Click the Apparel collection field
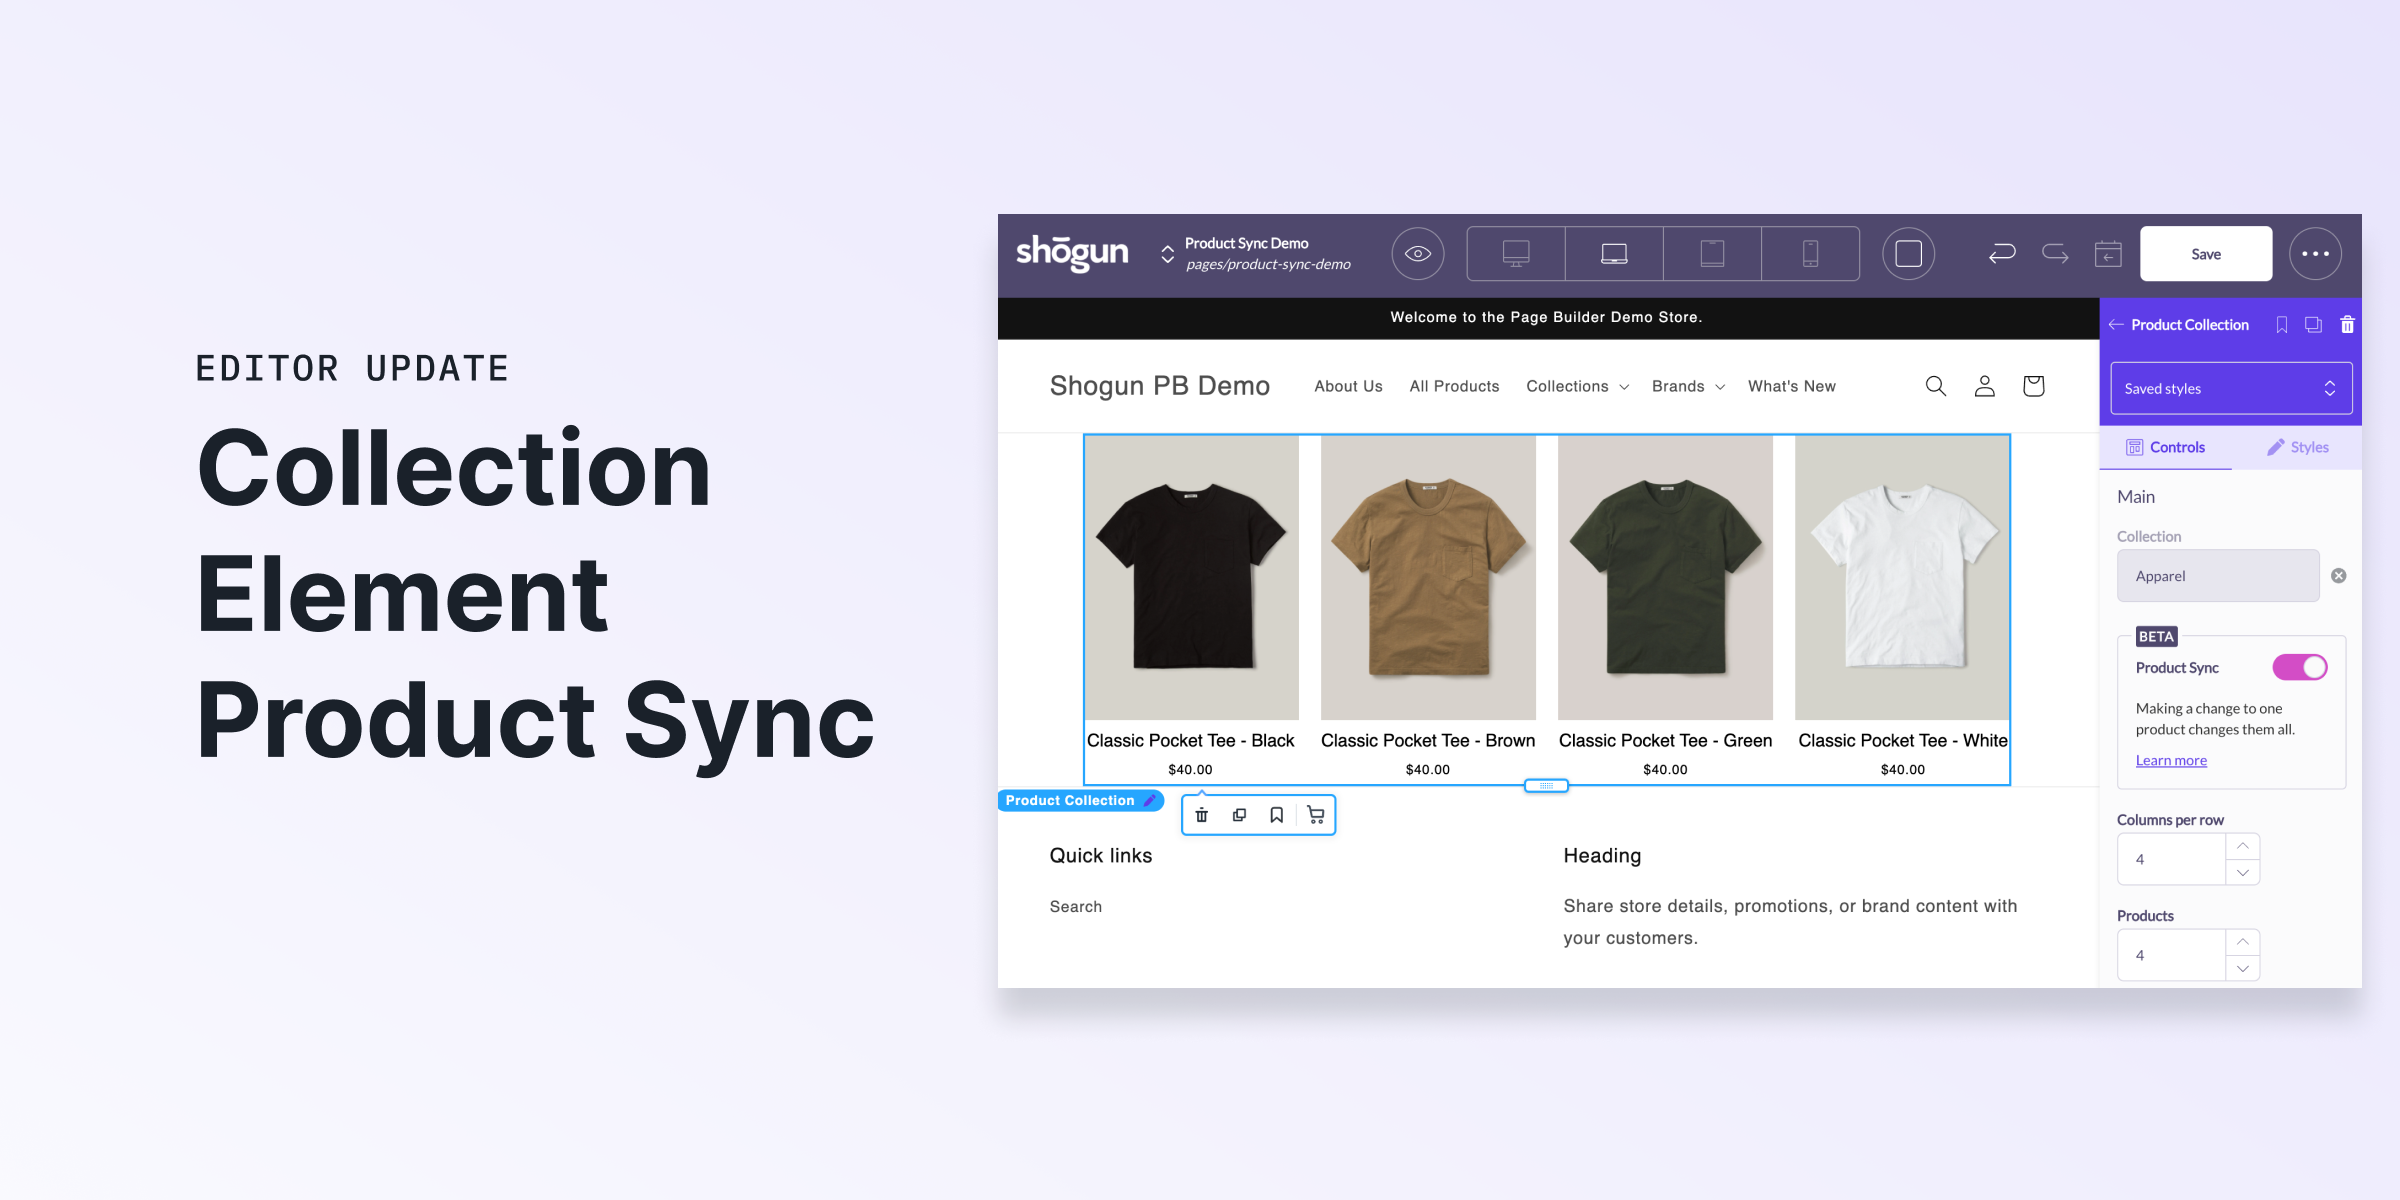This screenshot has height=1200, width=2400. [x=2218, y=576]
